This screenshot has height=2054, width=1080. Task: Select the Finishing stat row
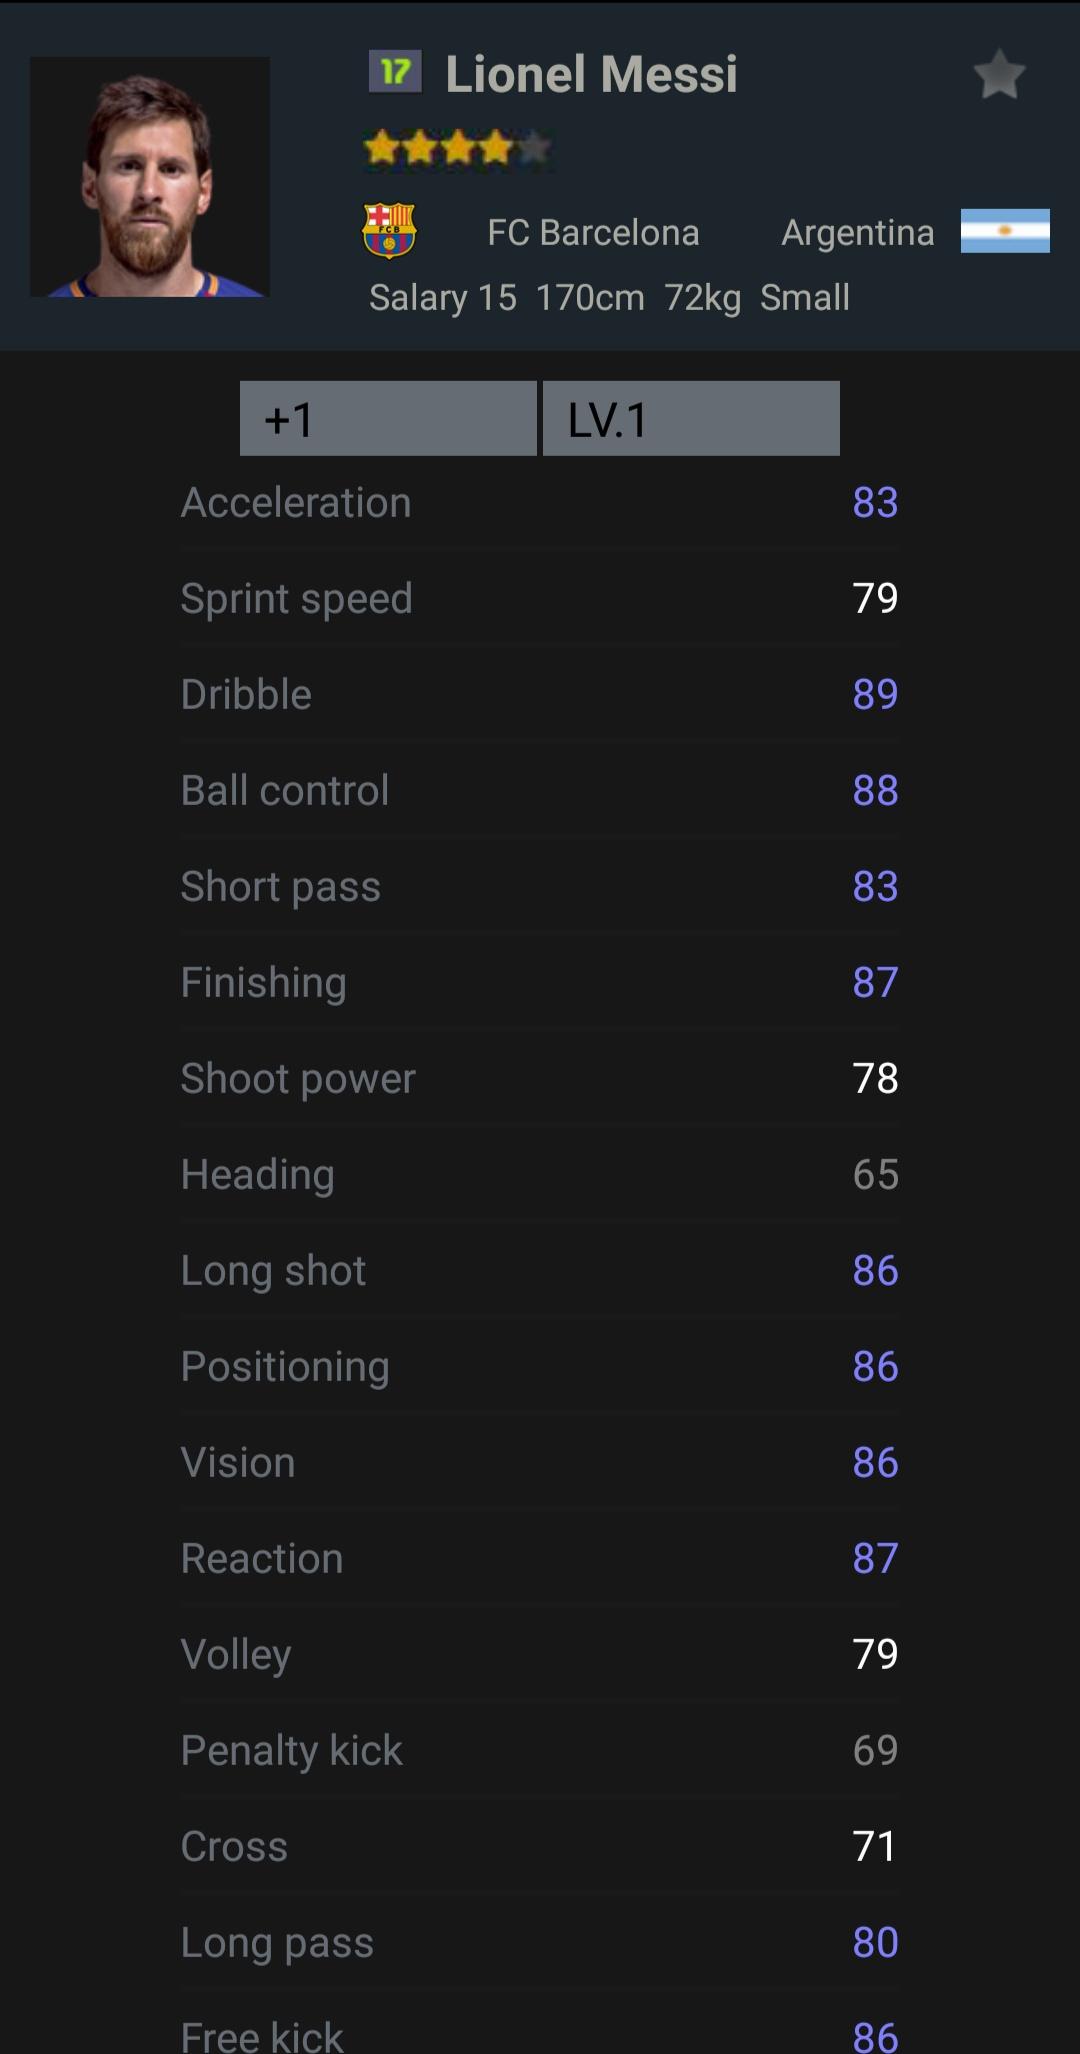pyautogui.click(x=540, y=983)
